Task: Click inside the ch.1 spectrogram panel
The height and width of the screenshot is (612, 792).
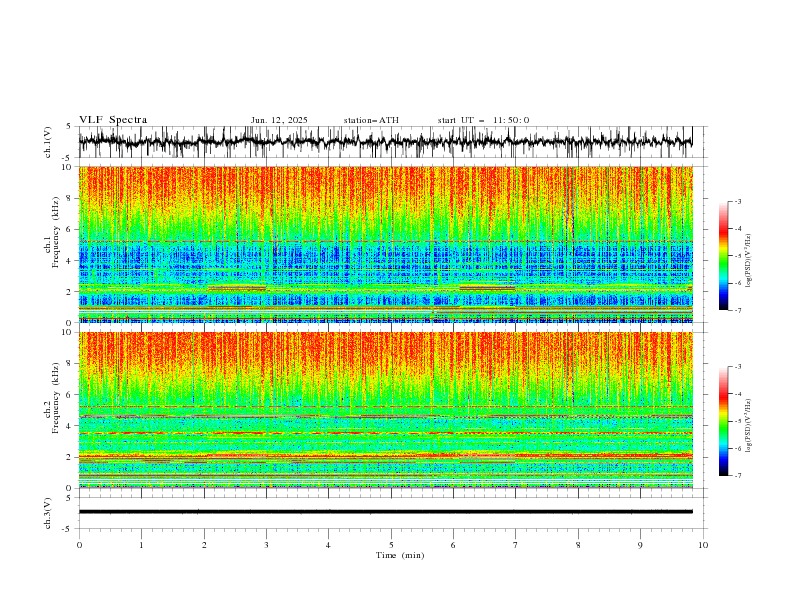Action: coord(386,244)
